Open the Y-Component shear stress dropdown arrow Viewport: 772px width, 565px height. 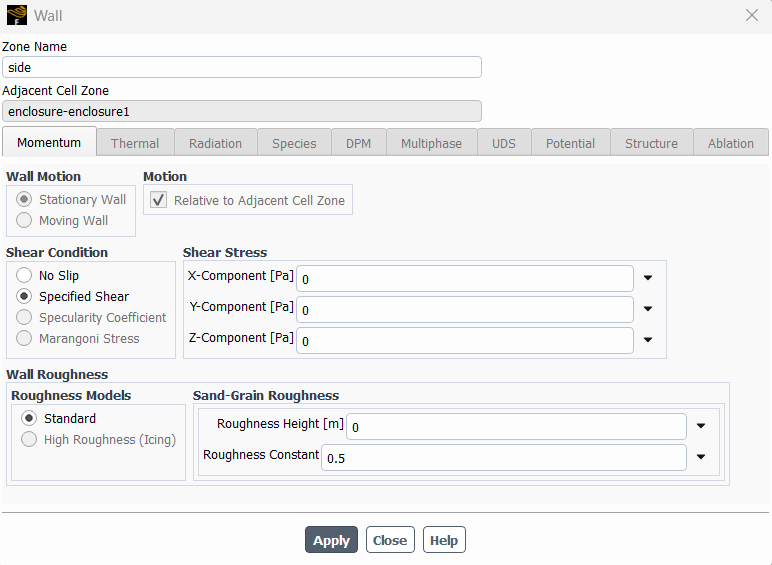click(x=648, y=310)
